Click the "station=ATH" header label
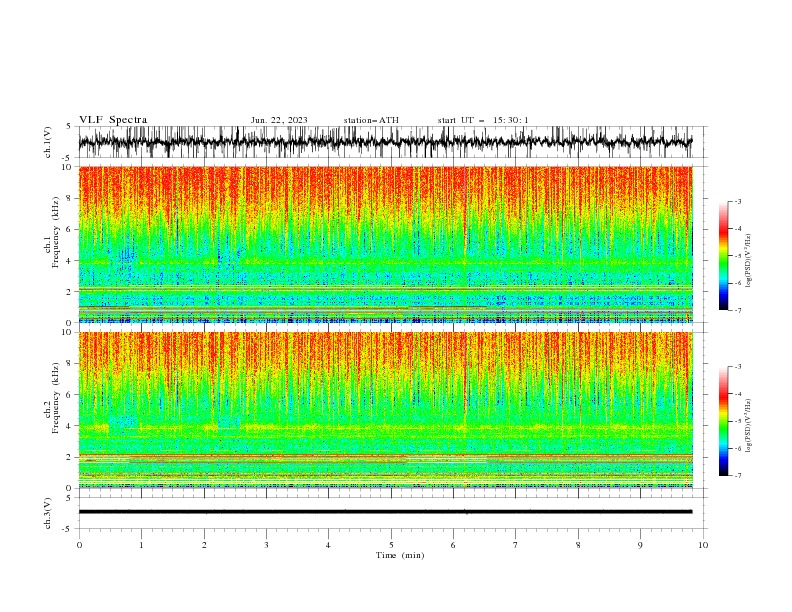The width and height of the screenshot is (792, 612). (x=371, y=120)
